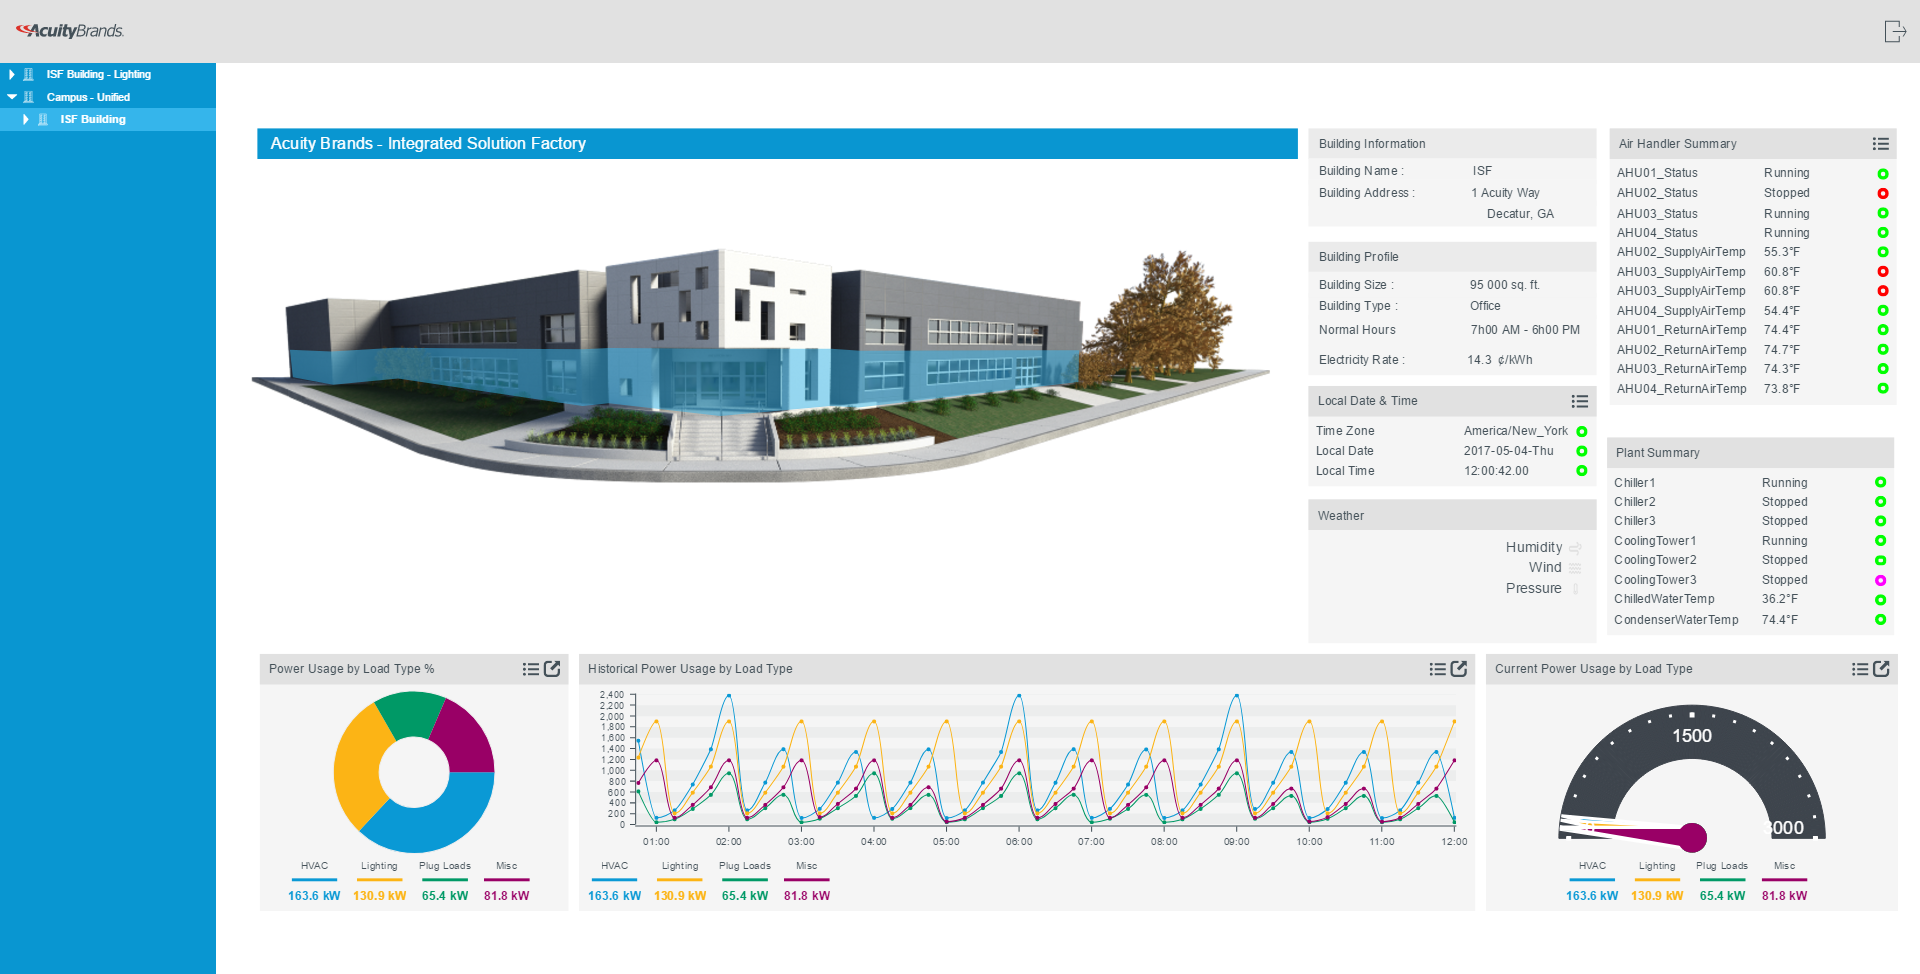Click the AHU03_ReturnAirTemp row label

pyautogui.click(x=1681, y=369)
